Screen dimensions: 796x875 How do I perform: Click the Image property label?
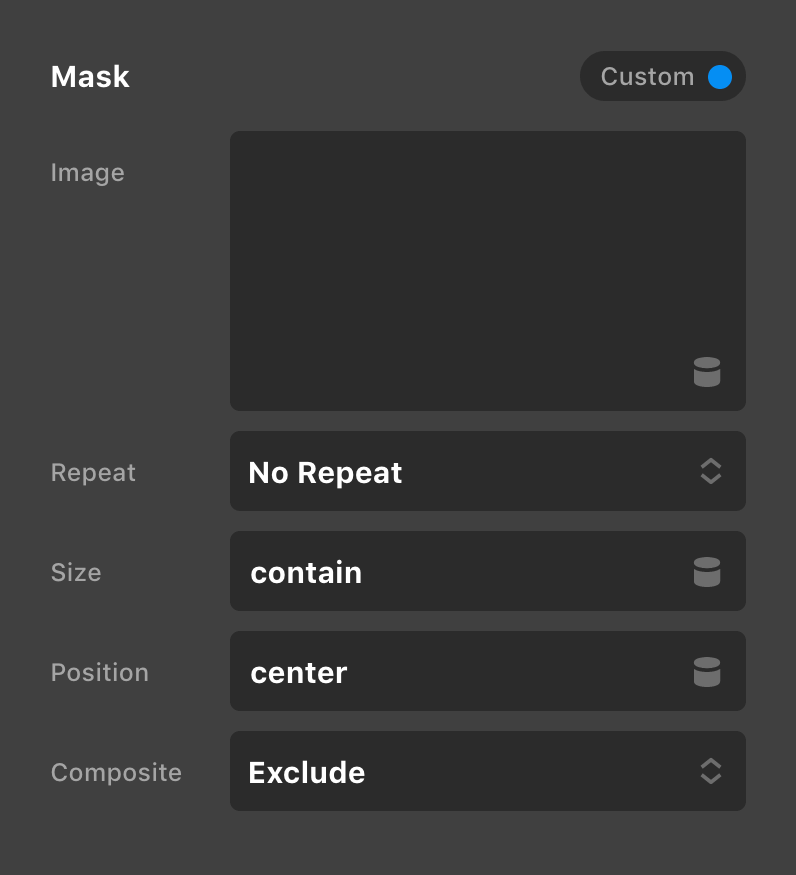88,173
